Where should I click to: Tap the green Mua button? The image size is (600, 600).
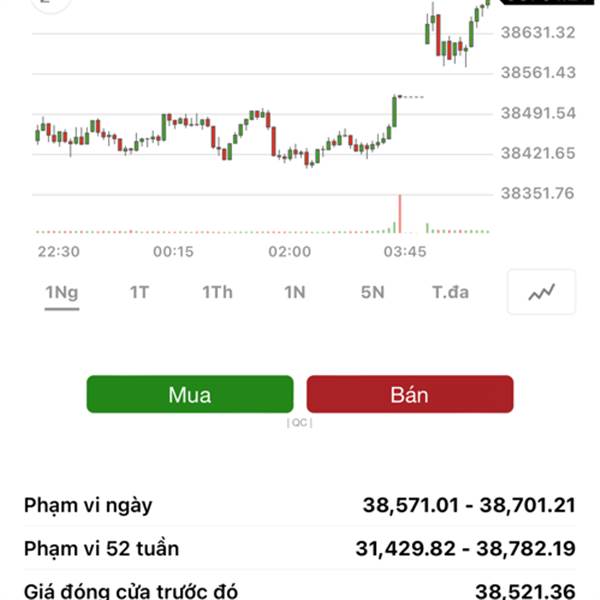click(190, 394)
